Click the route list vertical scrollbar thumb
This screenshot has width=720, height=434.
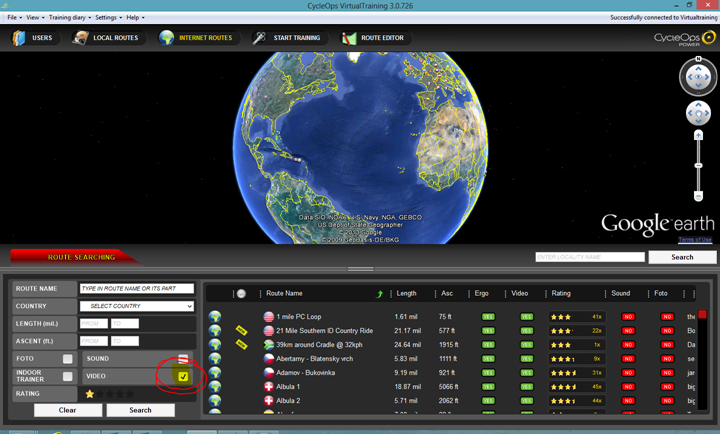point(702,314)
